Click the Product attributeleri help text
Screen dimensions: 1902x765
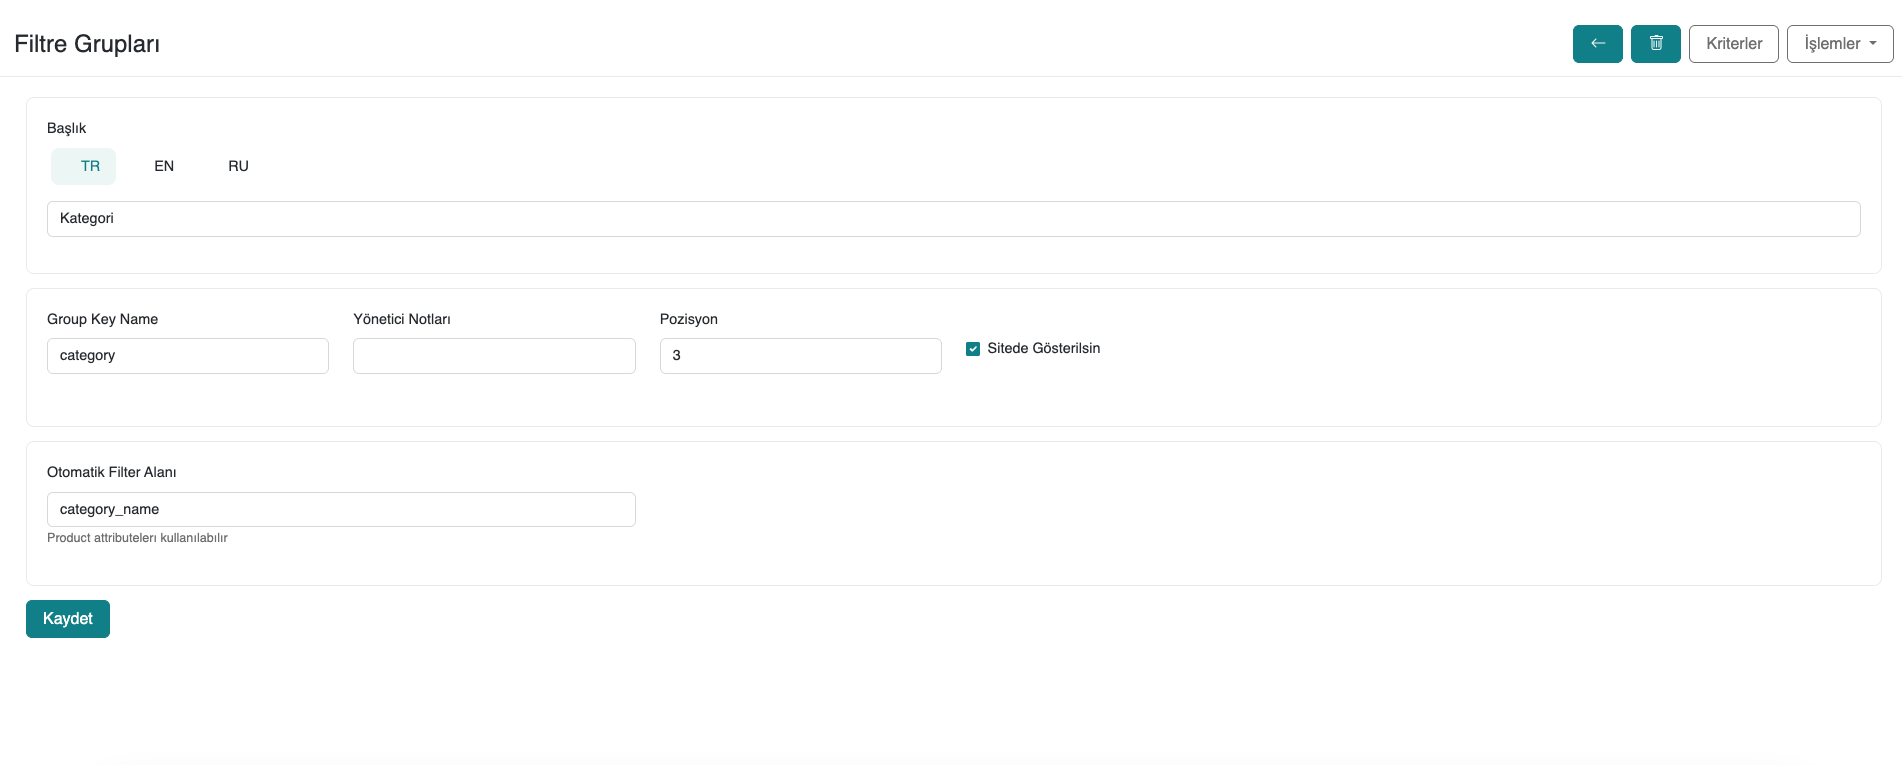137,538
